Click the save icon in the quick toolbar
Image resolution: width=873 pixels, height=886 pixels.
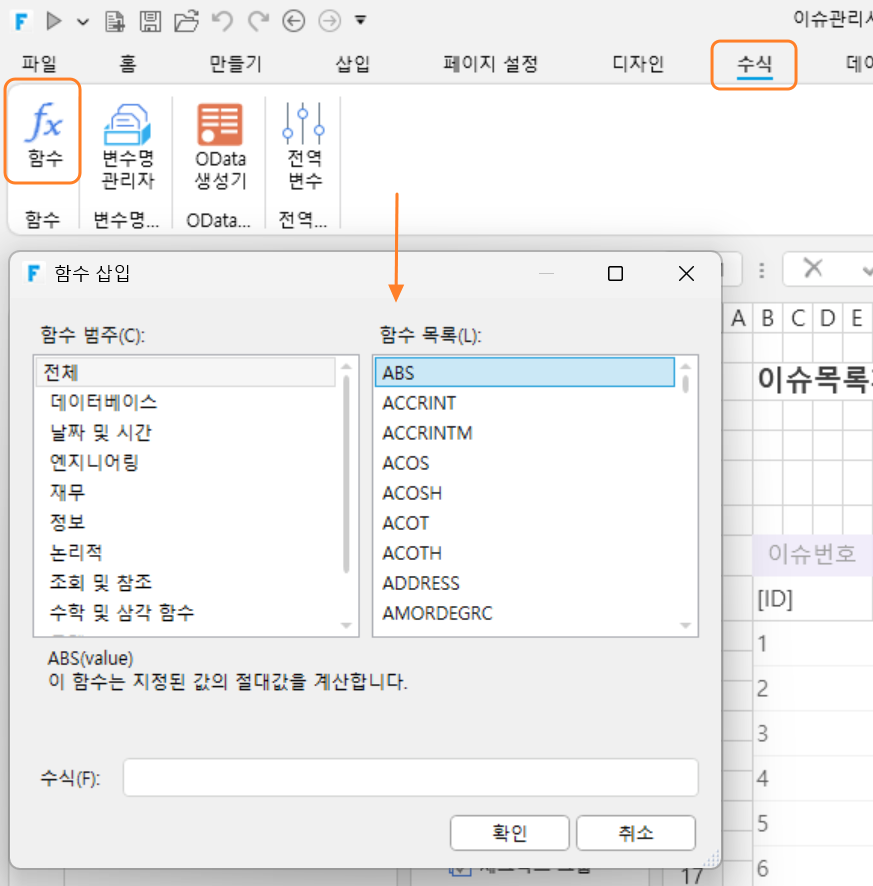tap(150, 21)
